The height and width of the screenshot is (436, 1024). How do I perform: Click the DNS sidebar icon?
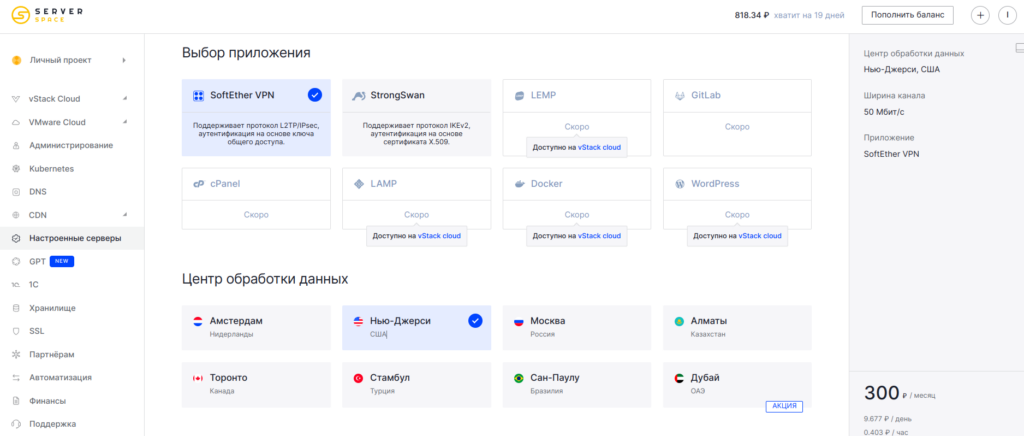pyautogui.click(x=16, y=192)
